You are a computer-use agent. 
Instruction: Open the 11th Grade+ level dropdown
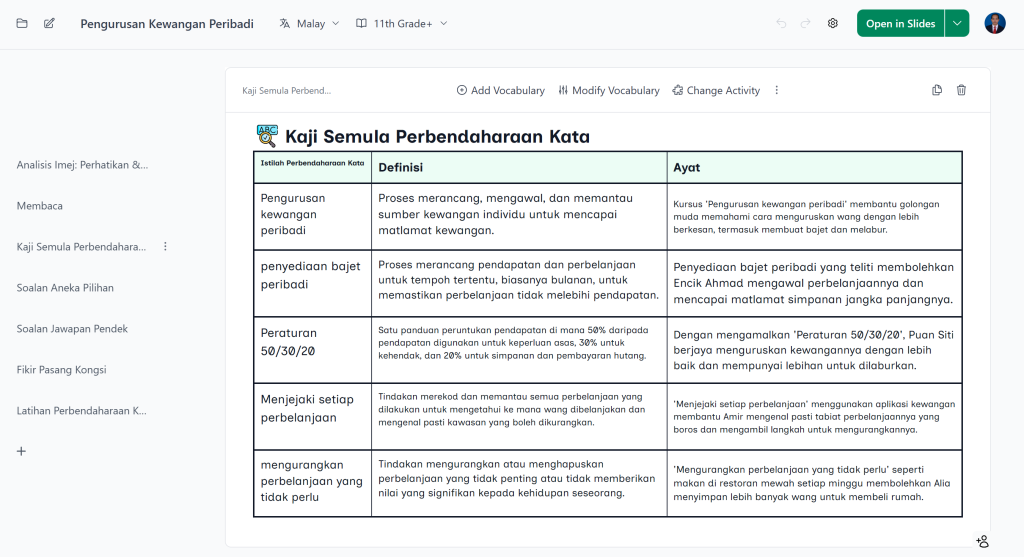click(x=402, y=24)
